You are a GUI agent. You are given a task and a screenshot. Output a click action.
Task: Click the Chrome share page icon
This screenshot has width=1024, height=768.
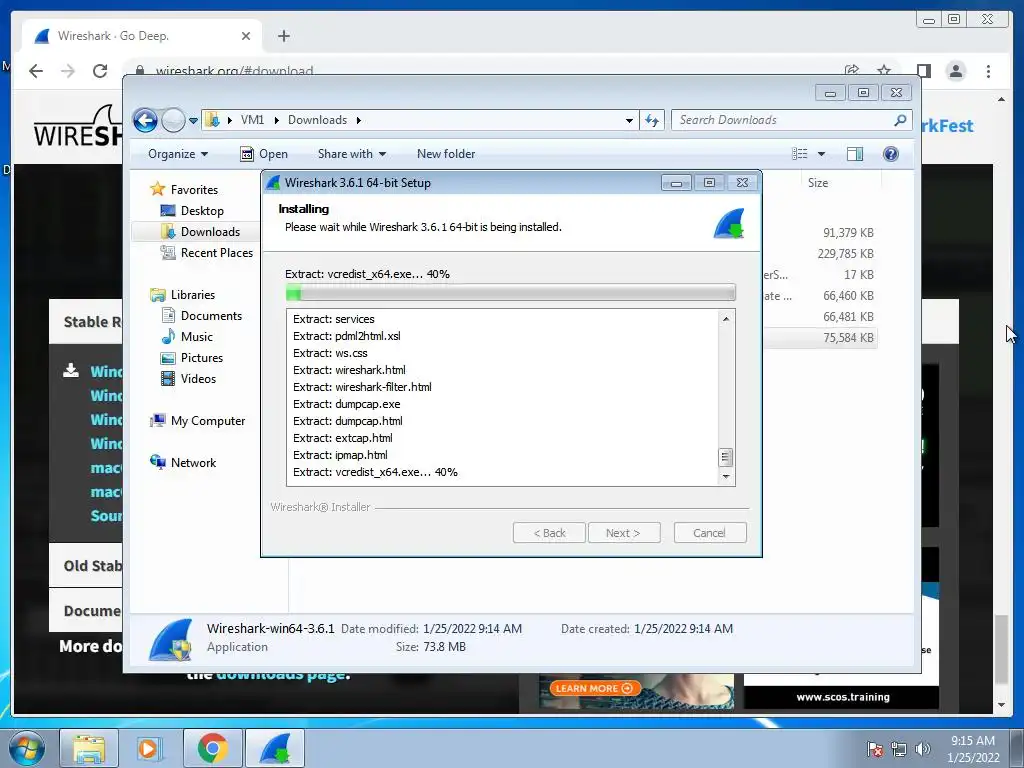click(851, 70)
